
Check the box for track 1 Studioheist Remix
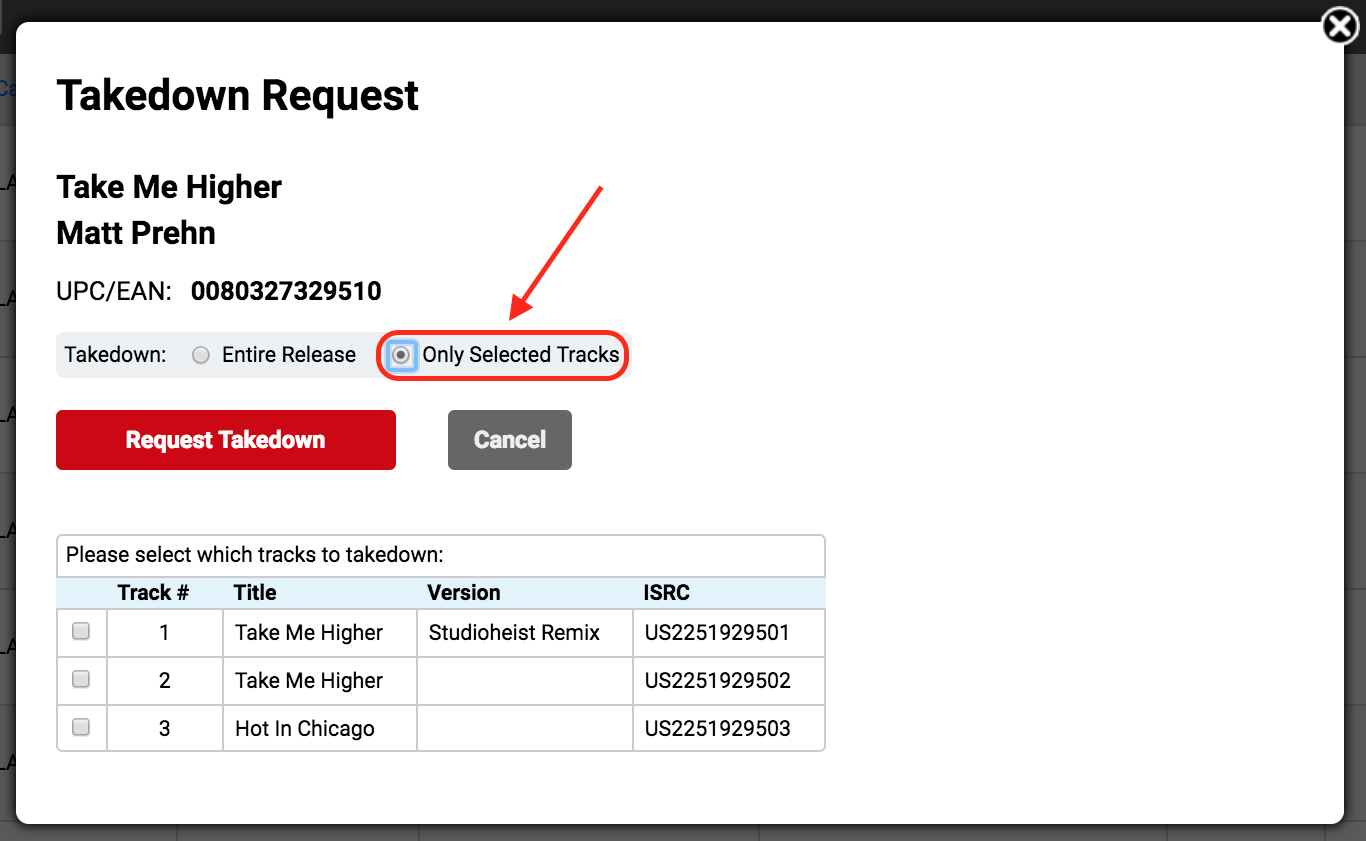(81, 631)
